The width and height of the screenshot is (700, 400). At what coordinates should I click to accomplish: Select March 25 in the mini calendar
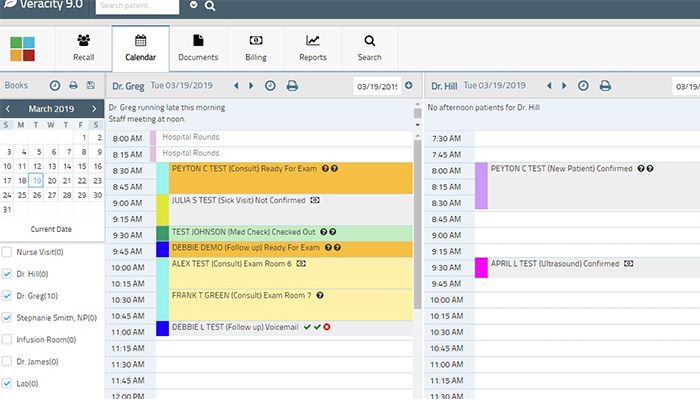pos(22,195)
